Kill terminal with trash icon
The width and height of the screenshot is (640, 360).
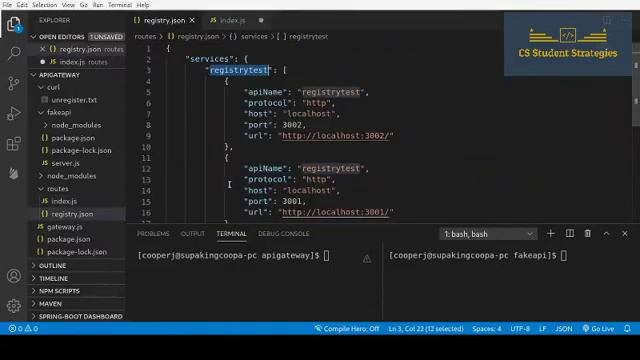pos(588,233)
